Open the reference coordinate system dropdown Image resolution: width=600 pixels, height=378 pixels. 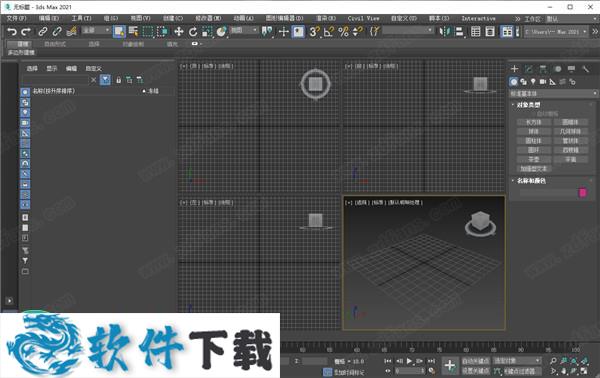tap(244, 30)
